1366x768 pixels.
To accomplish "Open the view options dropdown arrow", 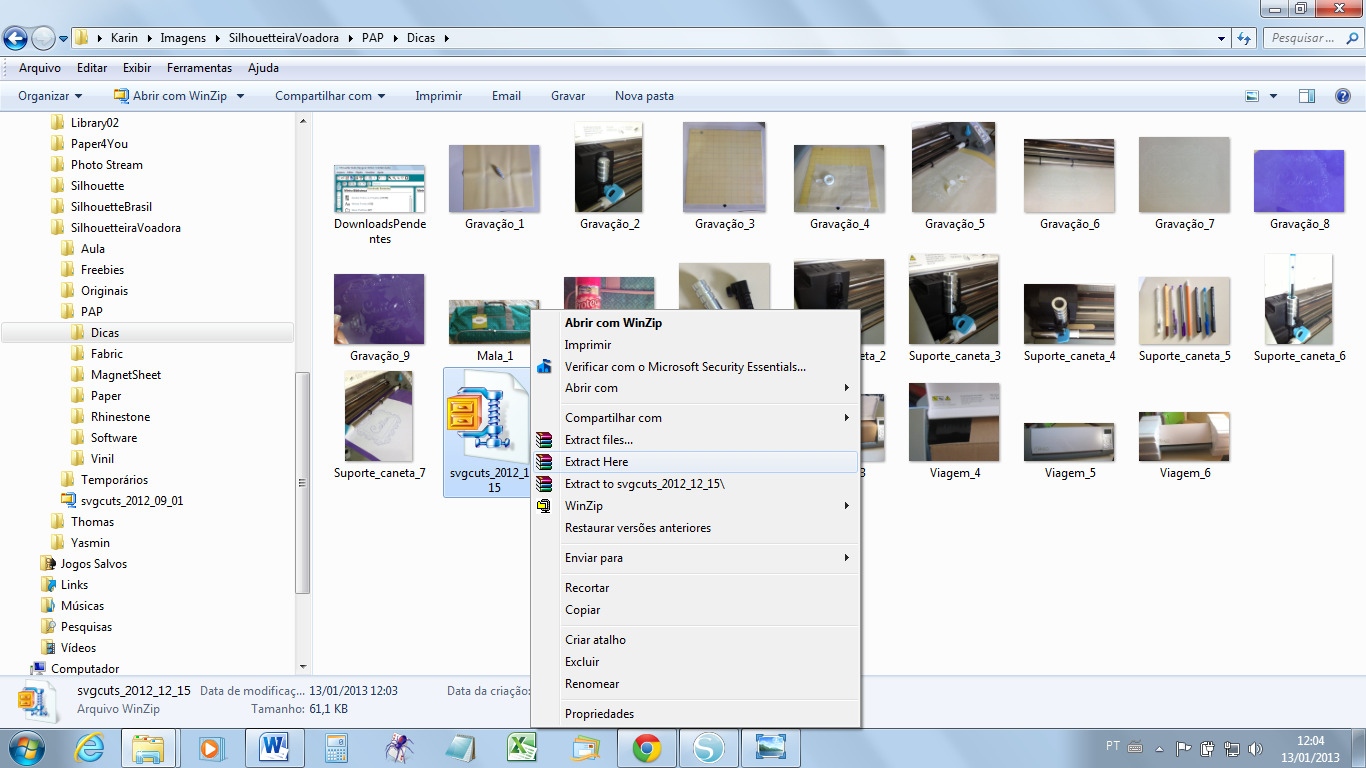I will click(1273, 96).
